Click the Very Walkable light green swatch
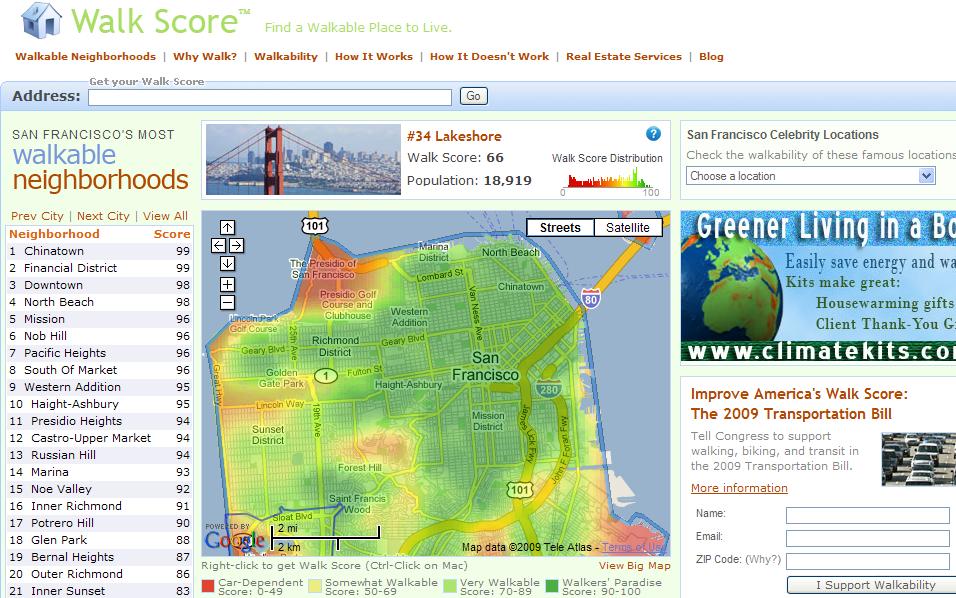The width and height of the screenshot is (956, 598). 450,586
